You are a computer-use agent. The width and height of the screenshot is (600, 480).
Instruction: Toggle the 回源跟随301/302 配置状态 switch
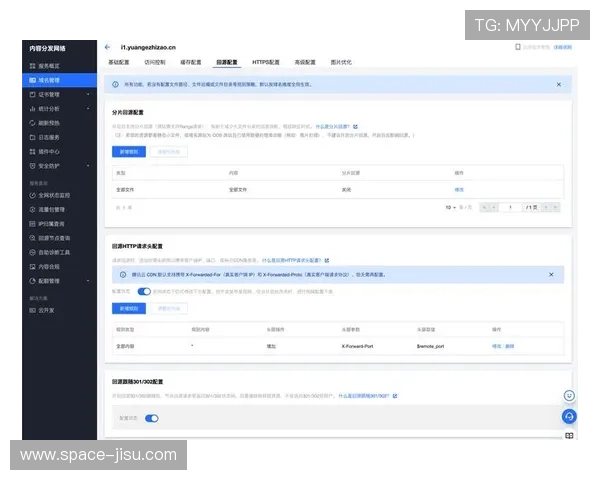(x=152, y=418)
